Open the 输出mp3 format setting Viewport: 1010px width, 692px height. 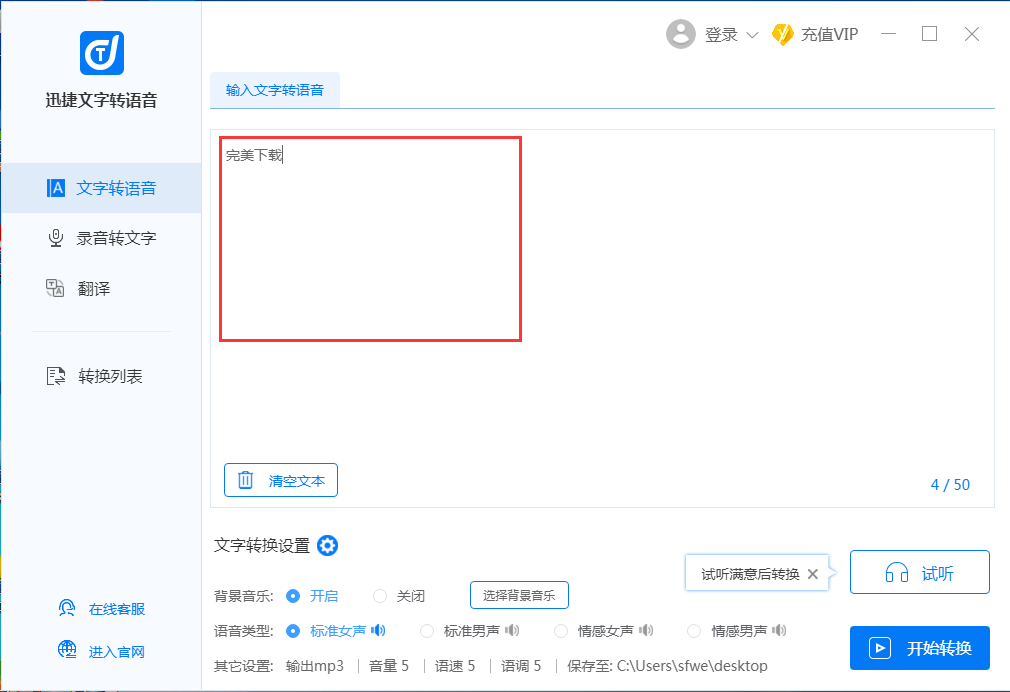tap(317, 665)
